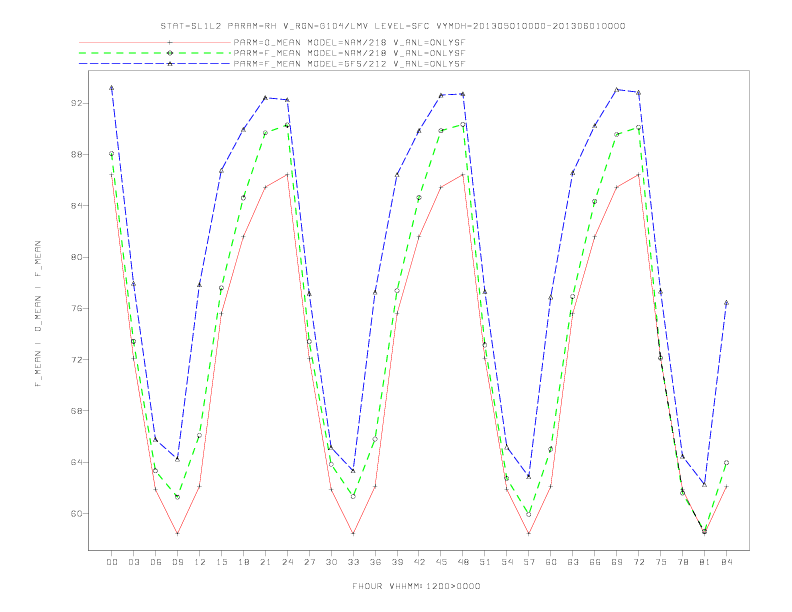Click x-axis tick label 66
Viewport: 792px width, 612px height.
point(595,562)
